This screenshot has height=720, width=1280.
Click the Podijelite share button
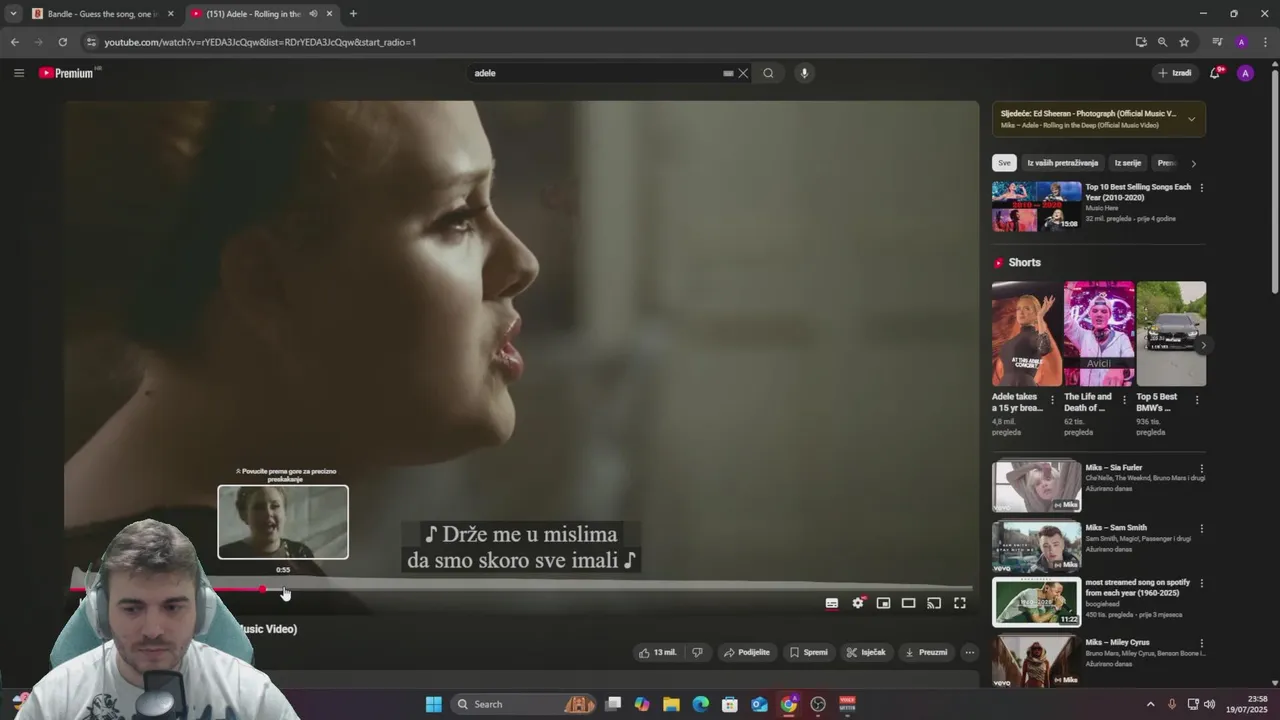[x=747, y=652]
